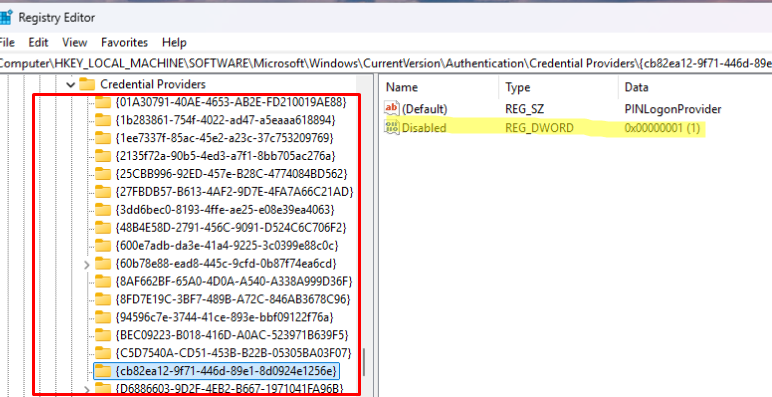Screen dimensions: 772x397
Task: Click folder icon of {94596c7e-3744-41ce-893e-bbf09122f76a}
Action: (103, 317)
